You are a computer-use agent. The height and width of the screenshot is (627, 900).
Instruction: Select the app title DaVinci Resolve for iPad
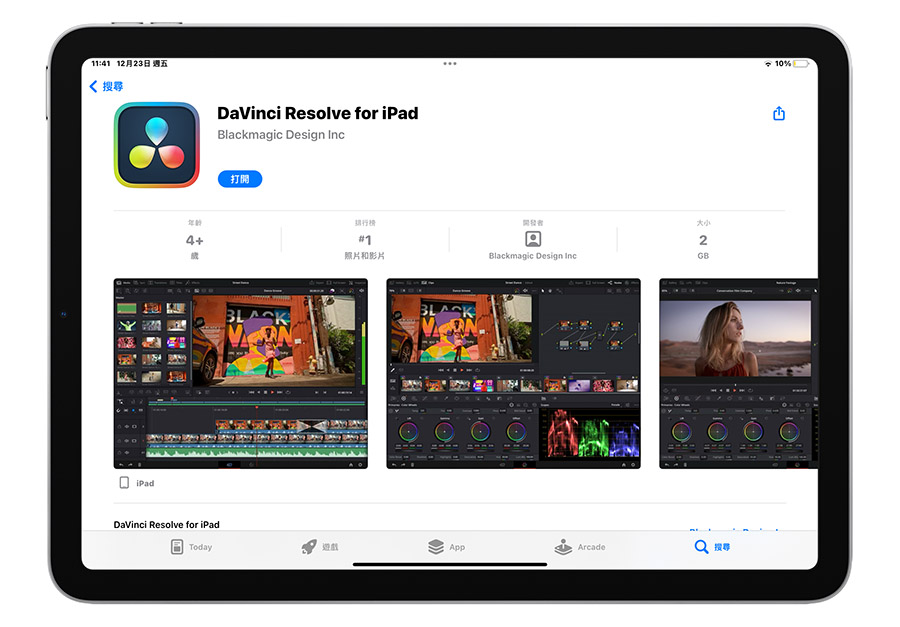pyautogui.click(x=317, y=113)
